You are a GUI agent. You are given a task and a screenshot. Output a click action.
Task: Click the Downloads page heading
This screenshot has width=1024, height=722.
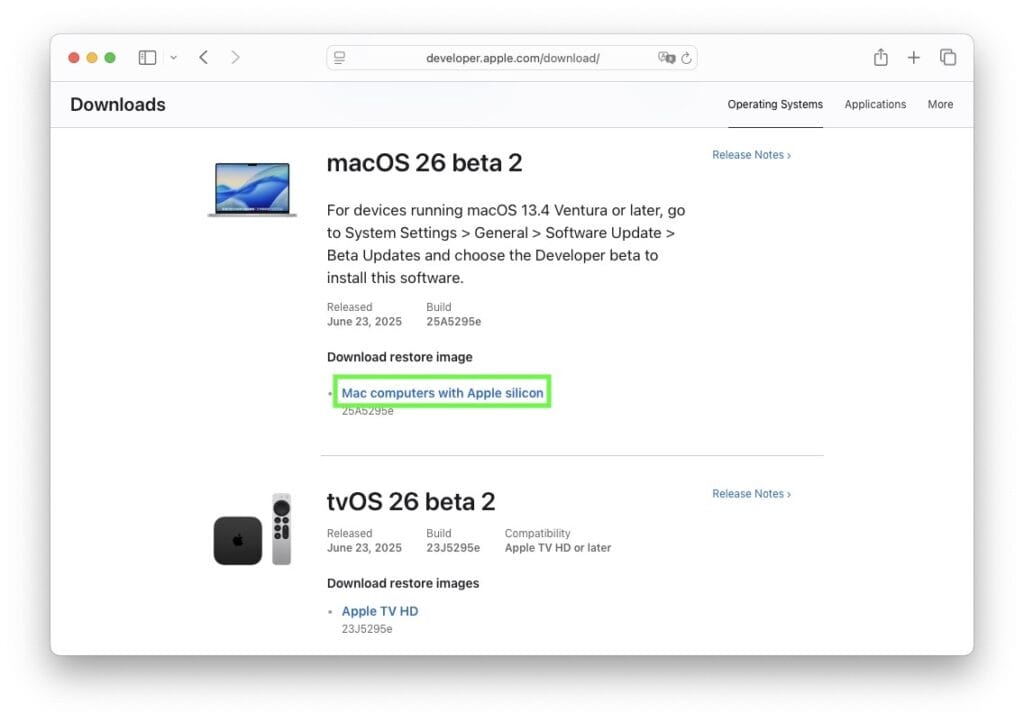[118, 104]
